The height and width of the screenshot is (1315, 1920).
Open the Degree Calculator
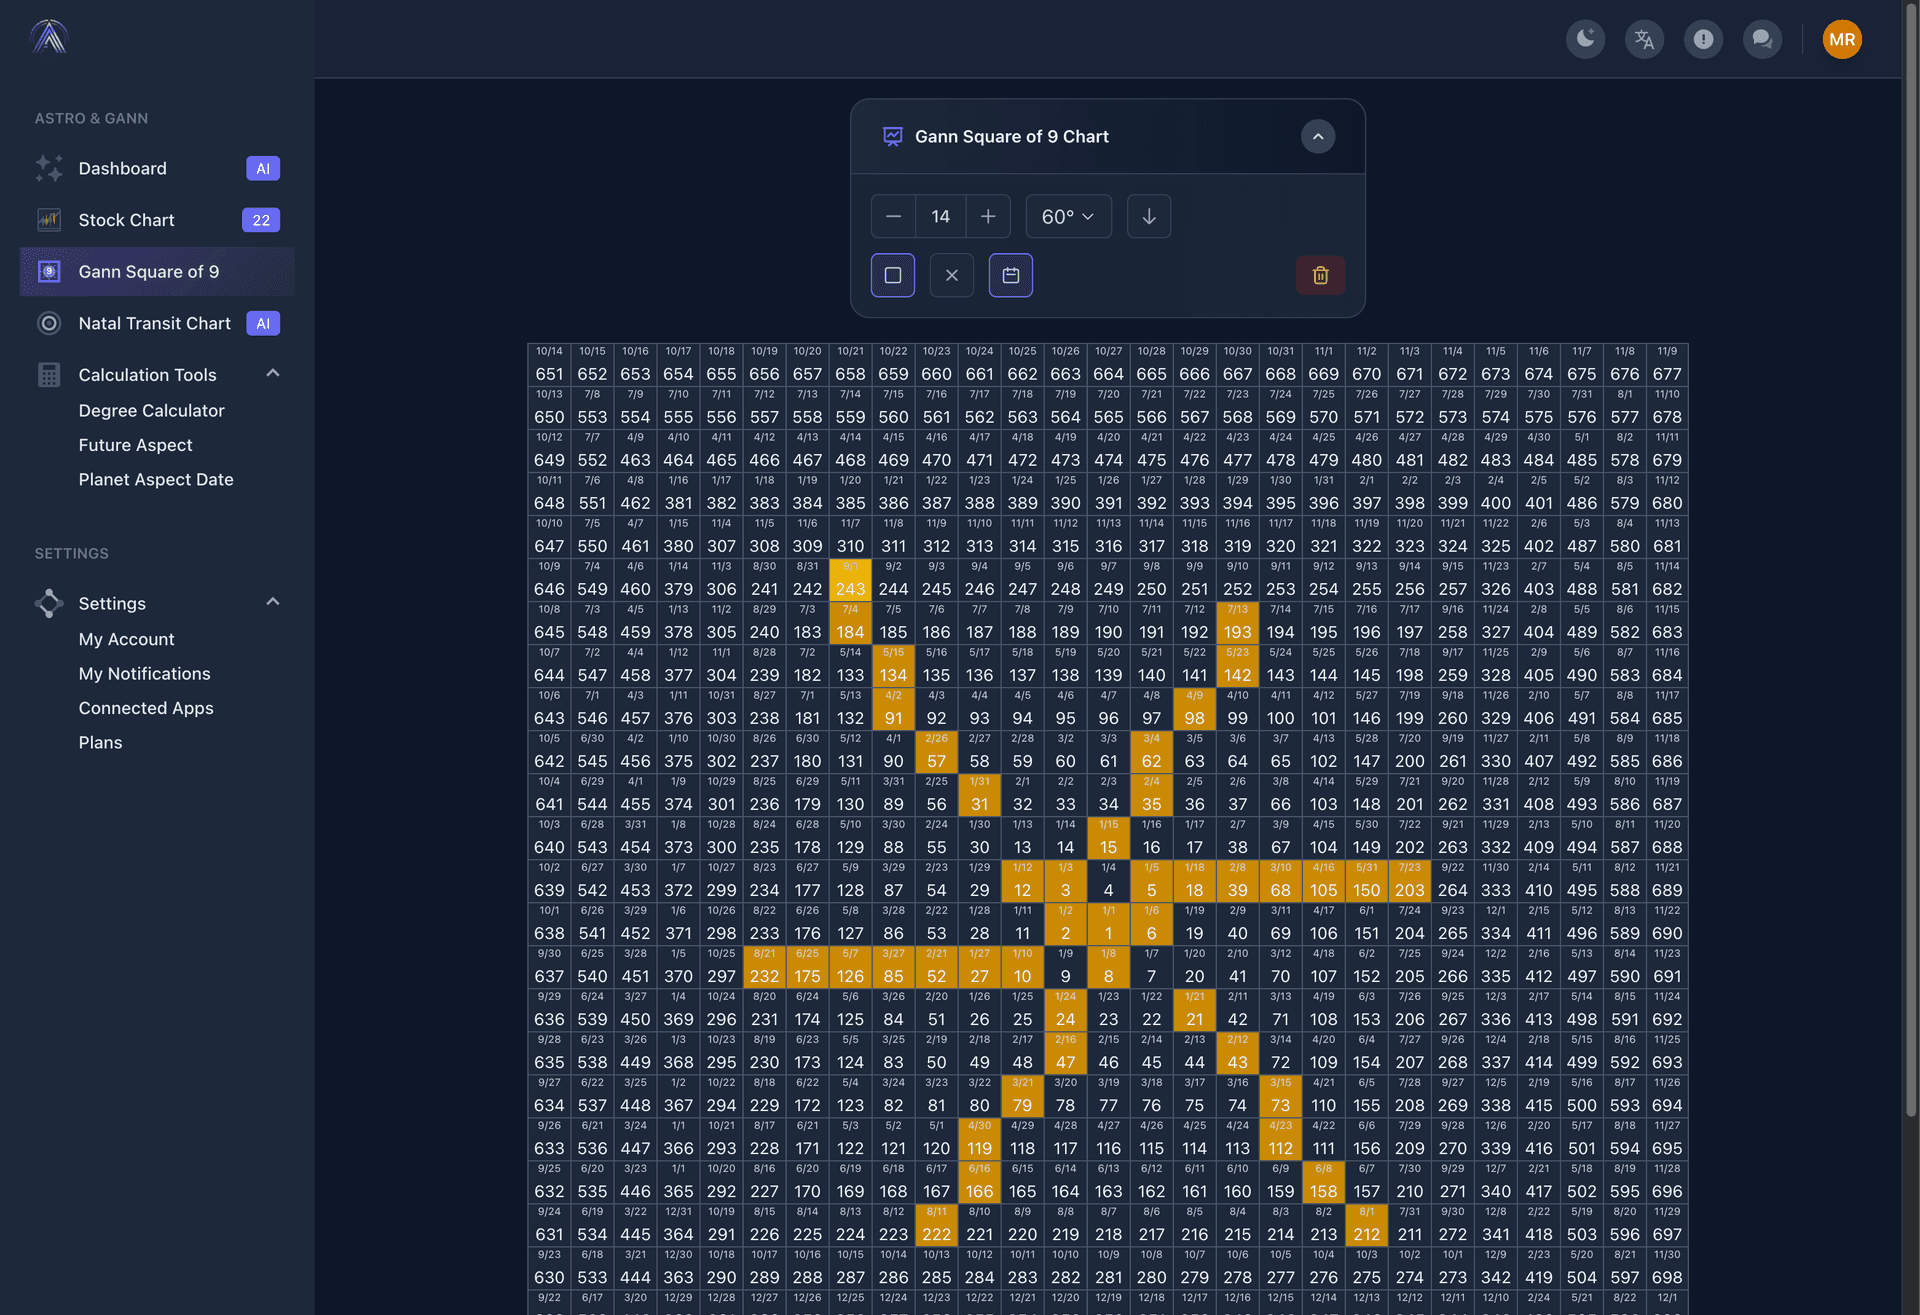click(151, 410)
